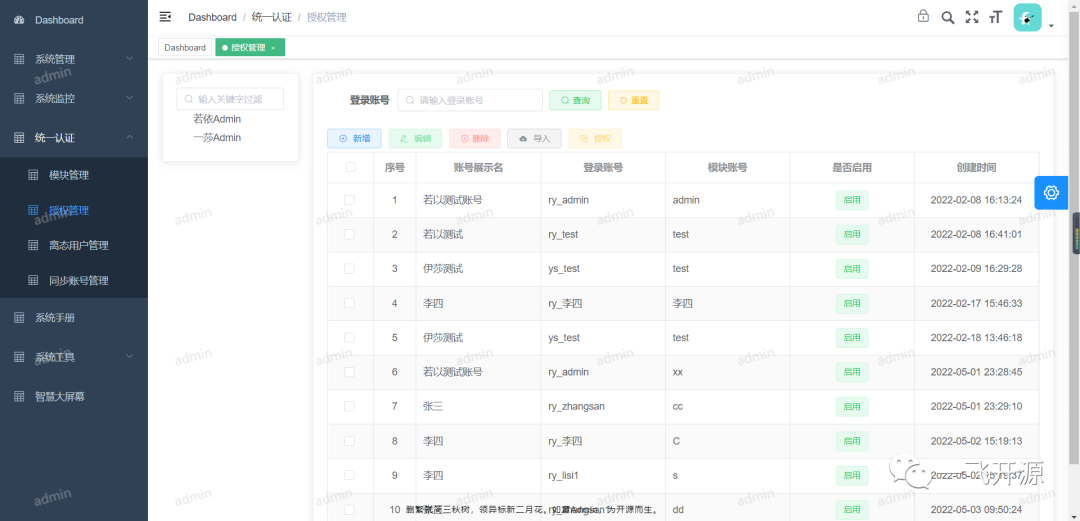
Task: Open 同步账号管理 submenu item
Action: pos(74,280)
